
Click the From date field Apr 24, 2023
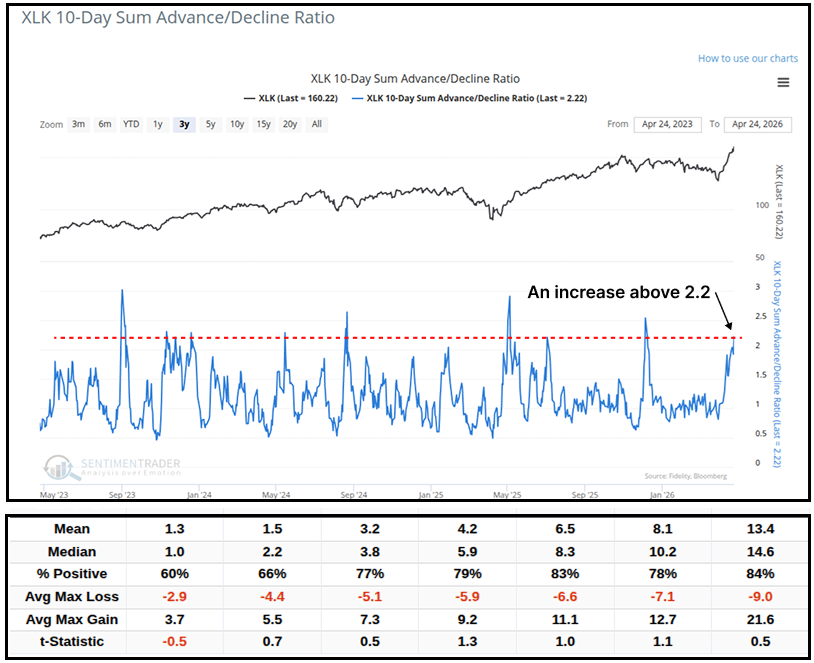pyautogui.click(x=667, y=124)
